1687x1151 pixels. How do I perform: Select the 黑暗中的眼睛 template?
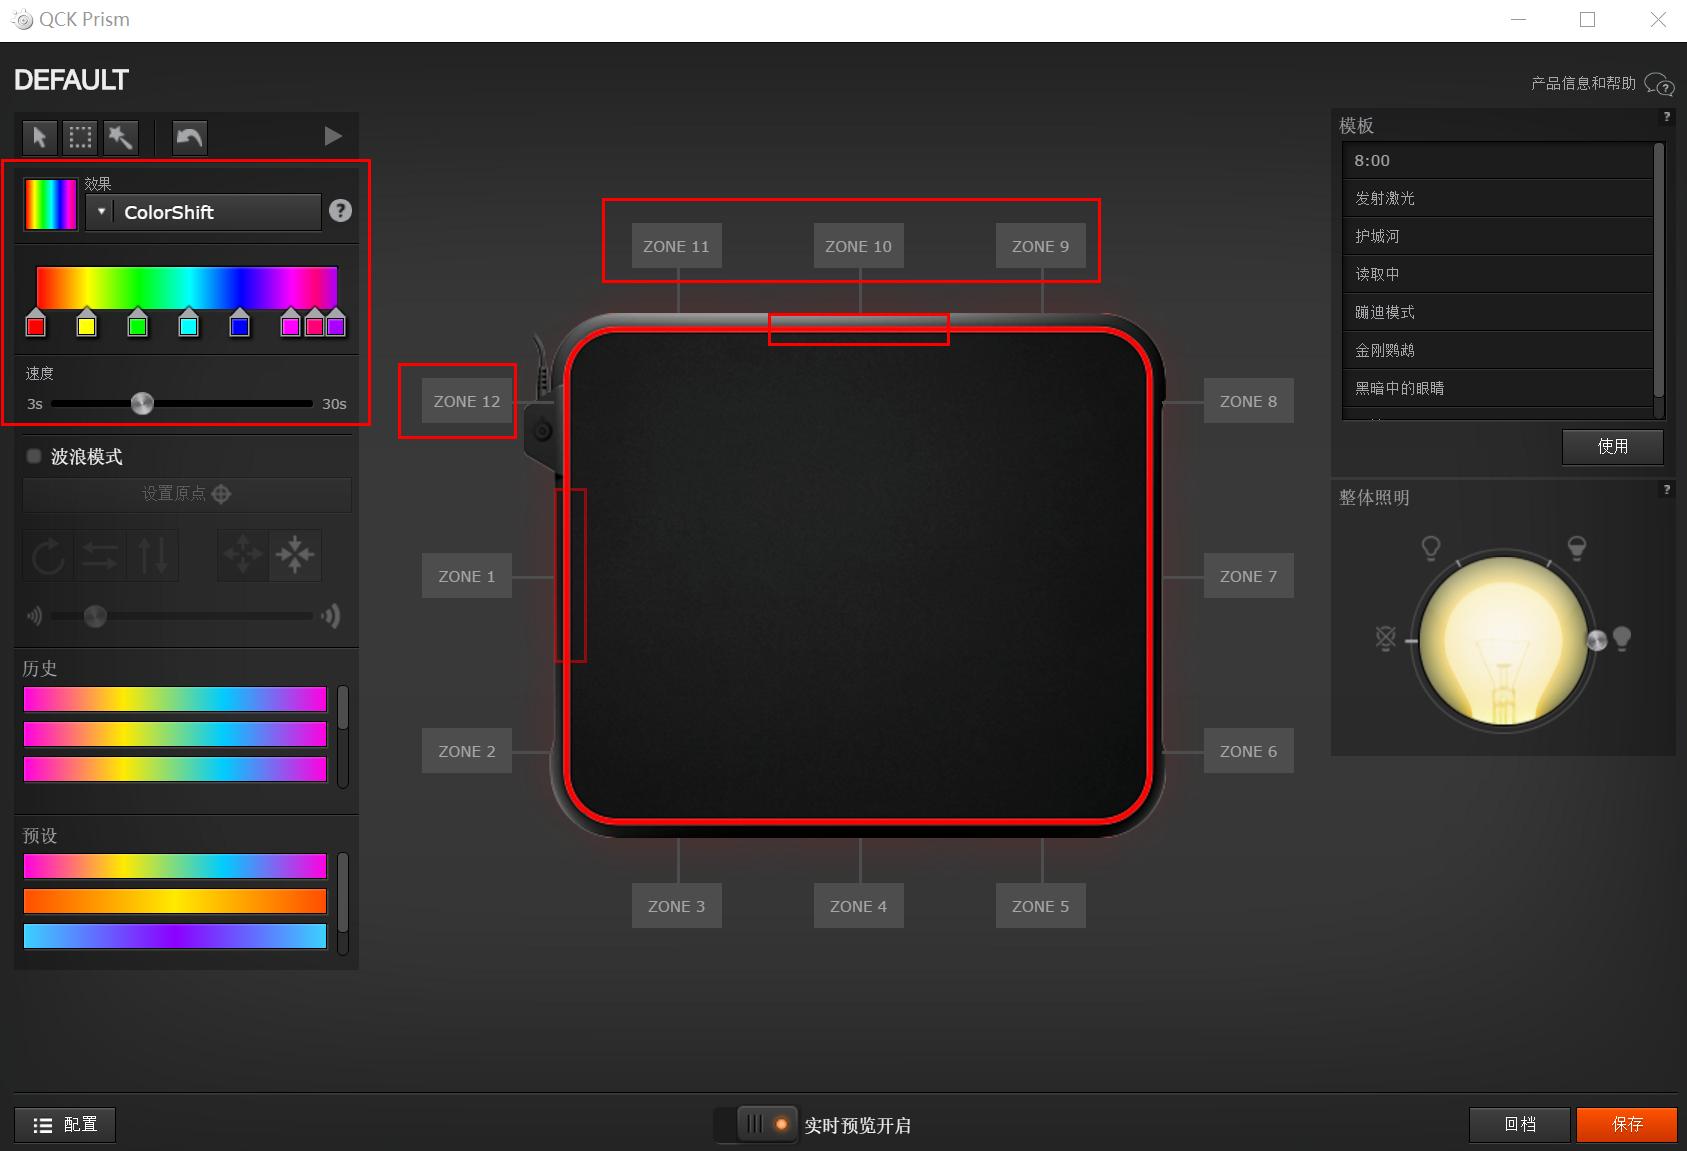coord(1497,388)
